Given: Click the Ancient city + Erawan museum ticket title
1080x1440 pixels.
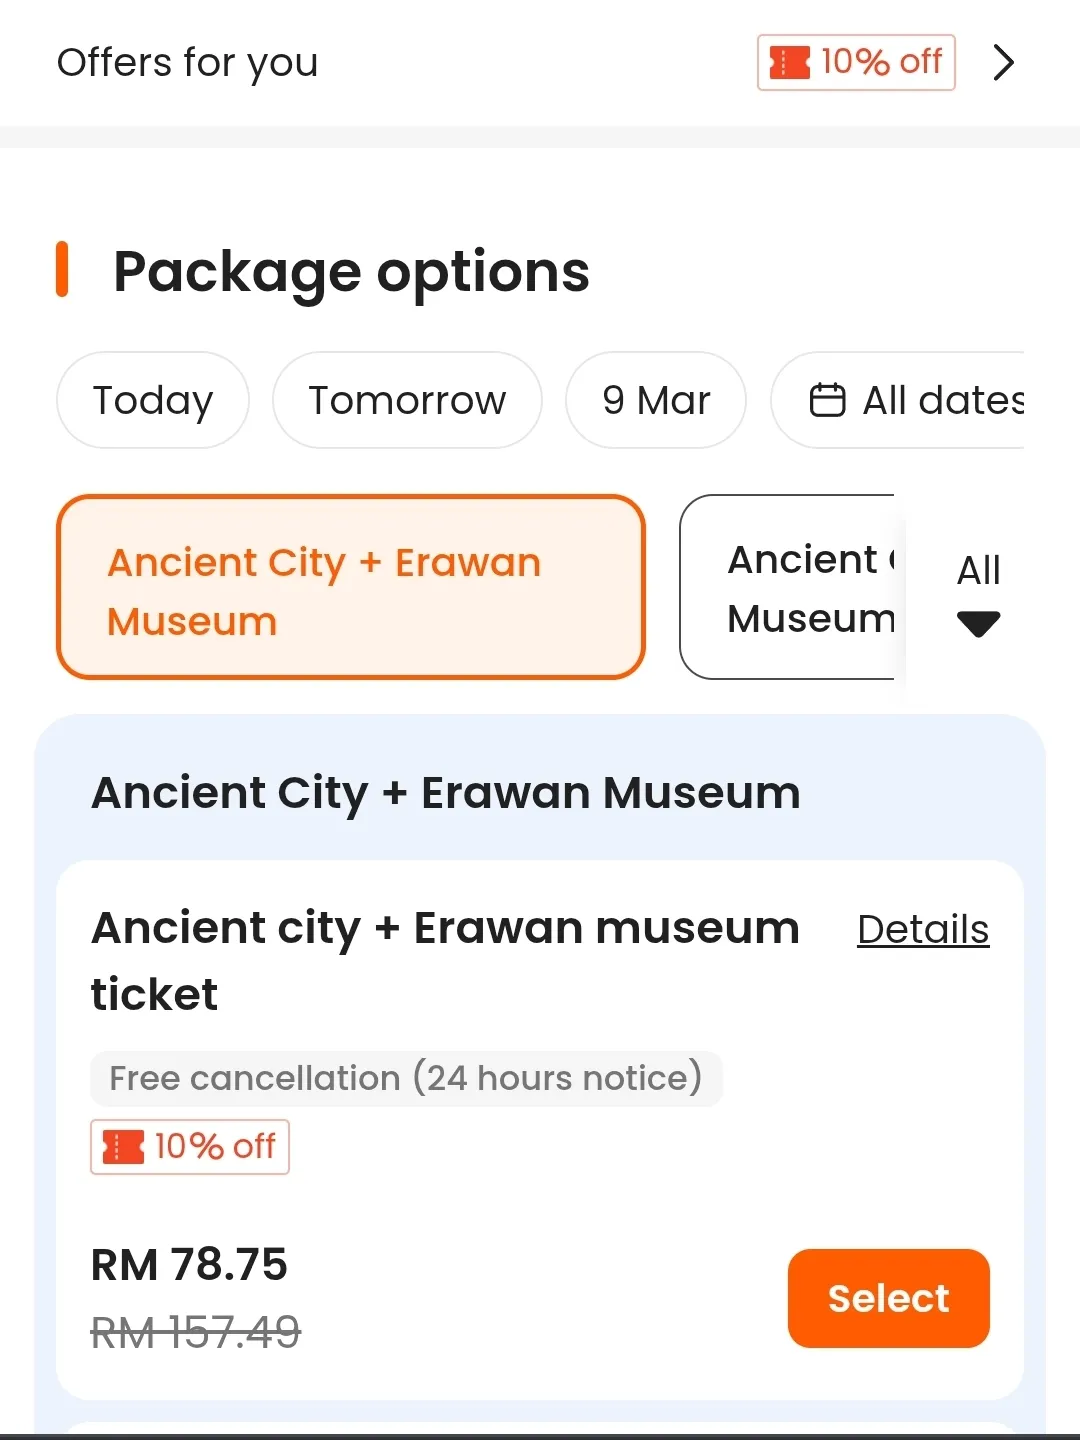Looking at the screenshot, I should [x=445, y=961].
